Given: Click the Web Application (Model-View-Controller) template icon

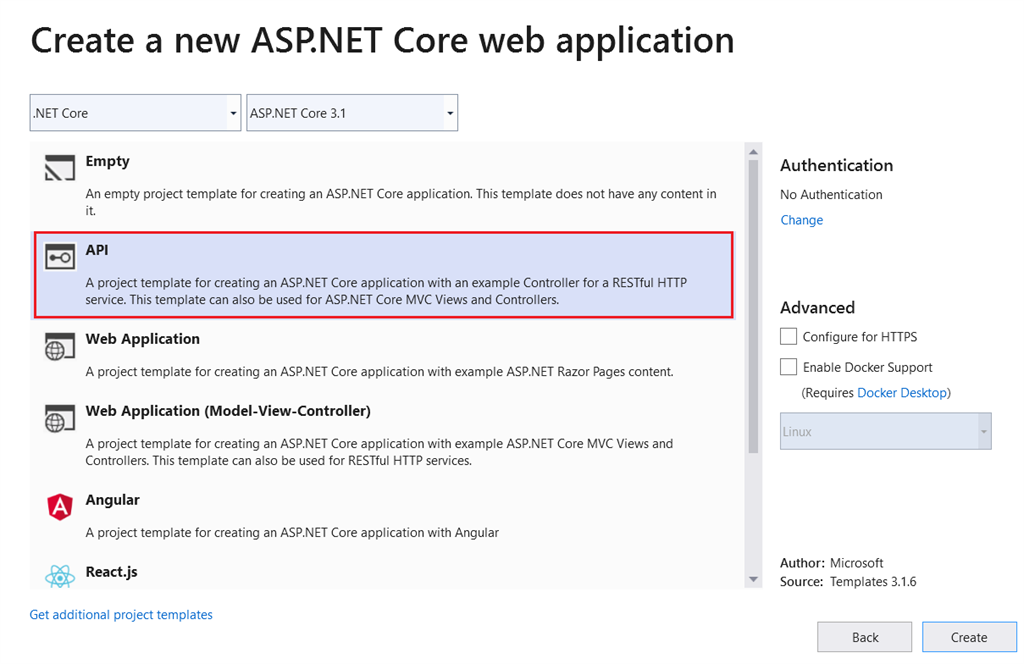Looking at the screenshot, I should pyautogui.click(x=60, y=418).
